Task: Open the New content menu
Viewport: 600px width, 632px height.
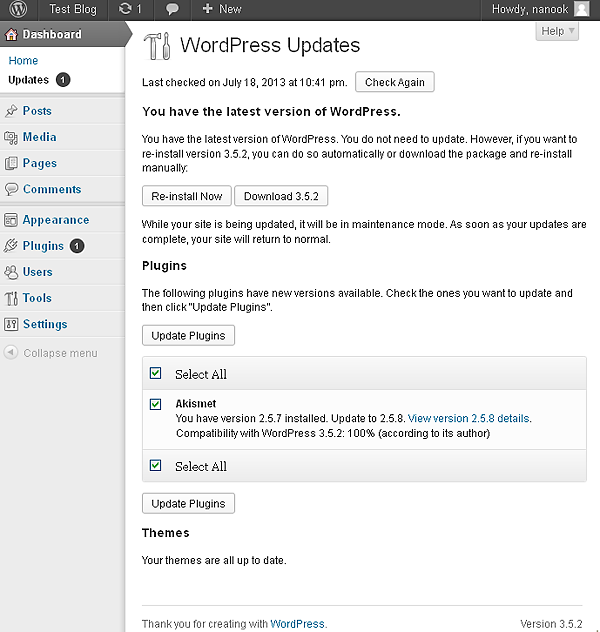Action: (222, 9)
